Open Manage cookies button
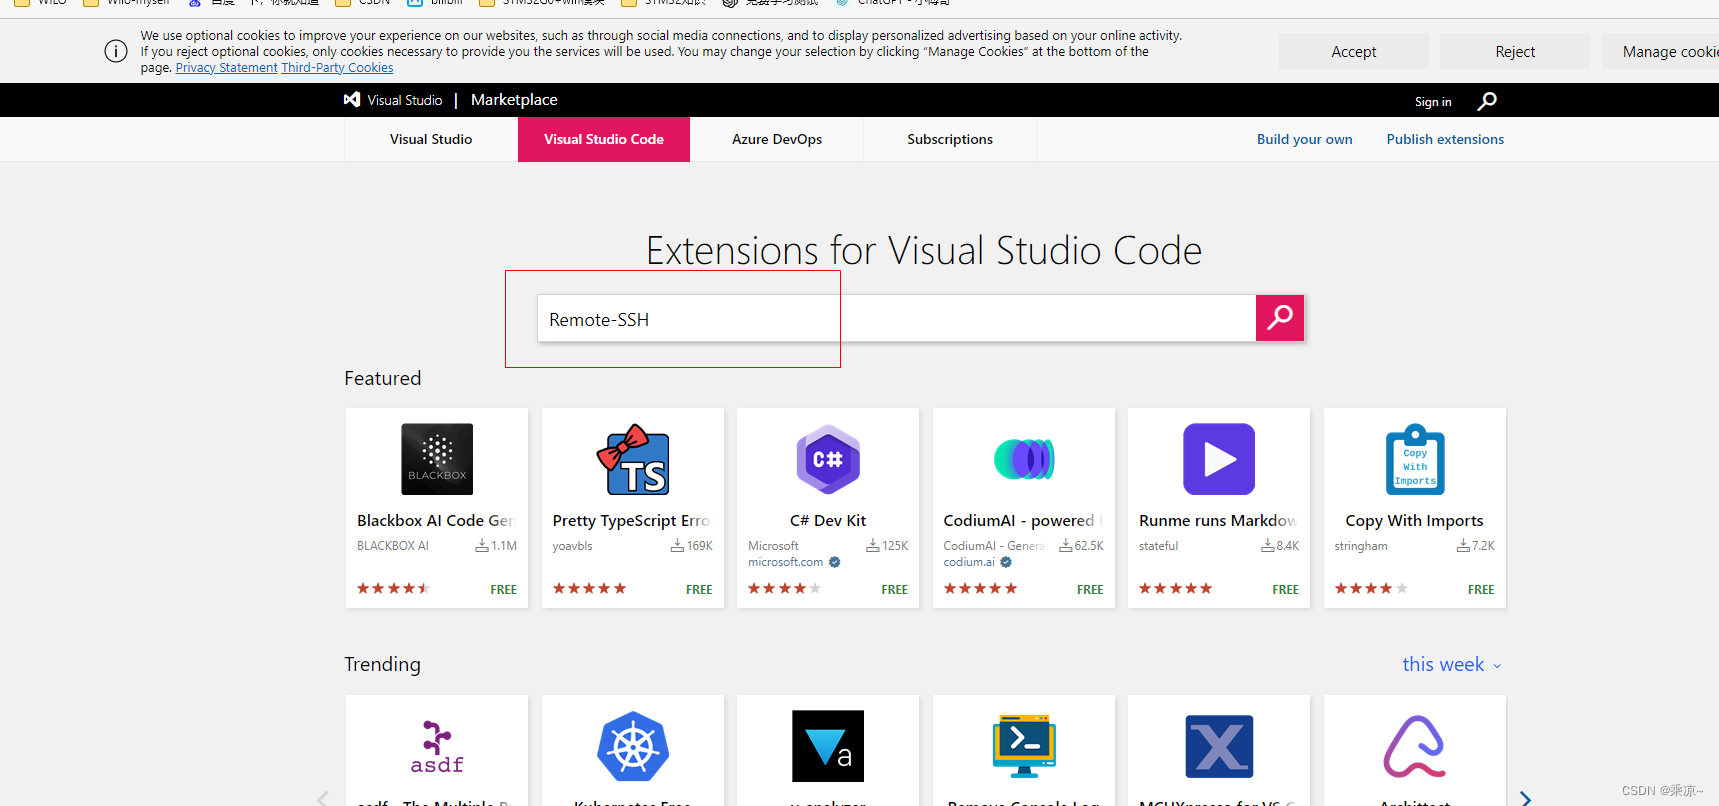 [x=1661, y=51]
